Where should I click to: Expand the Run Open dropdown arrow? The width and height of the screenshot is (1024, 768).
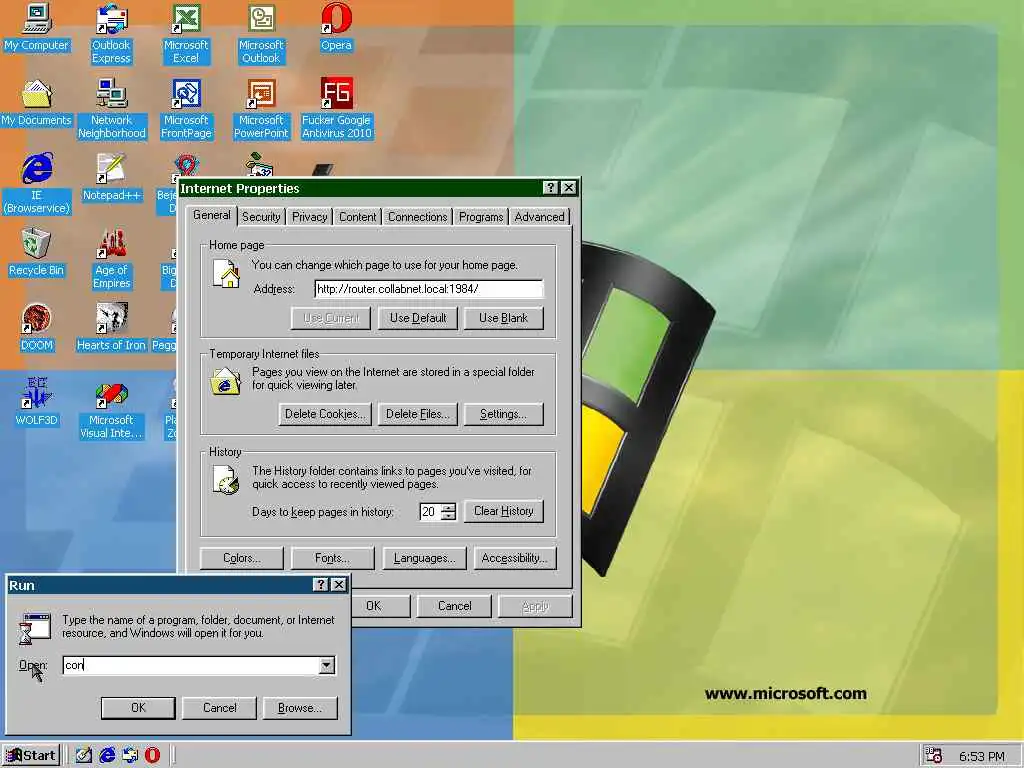coord(327,665)
